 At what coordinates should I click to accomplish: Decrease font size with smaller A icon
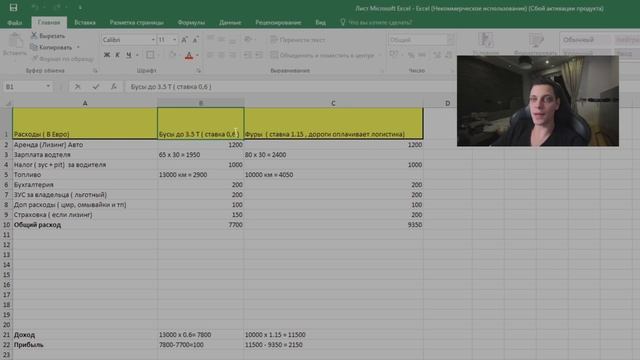(x=195, y=40)
